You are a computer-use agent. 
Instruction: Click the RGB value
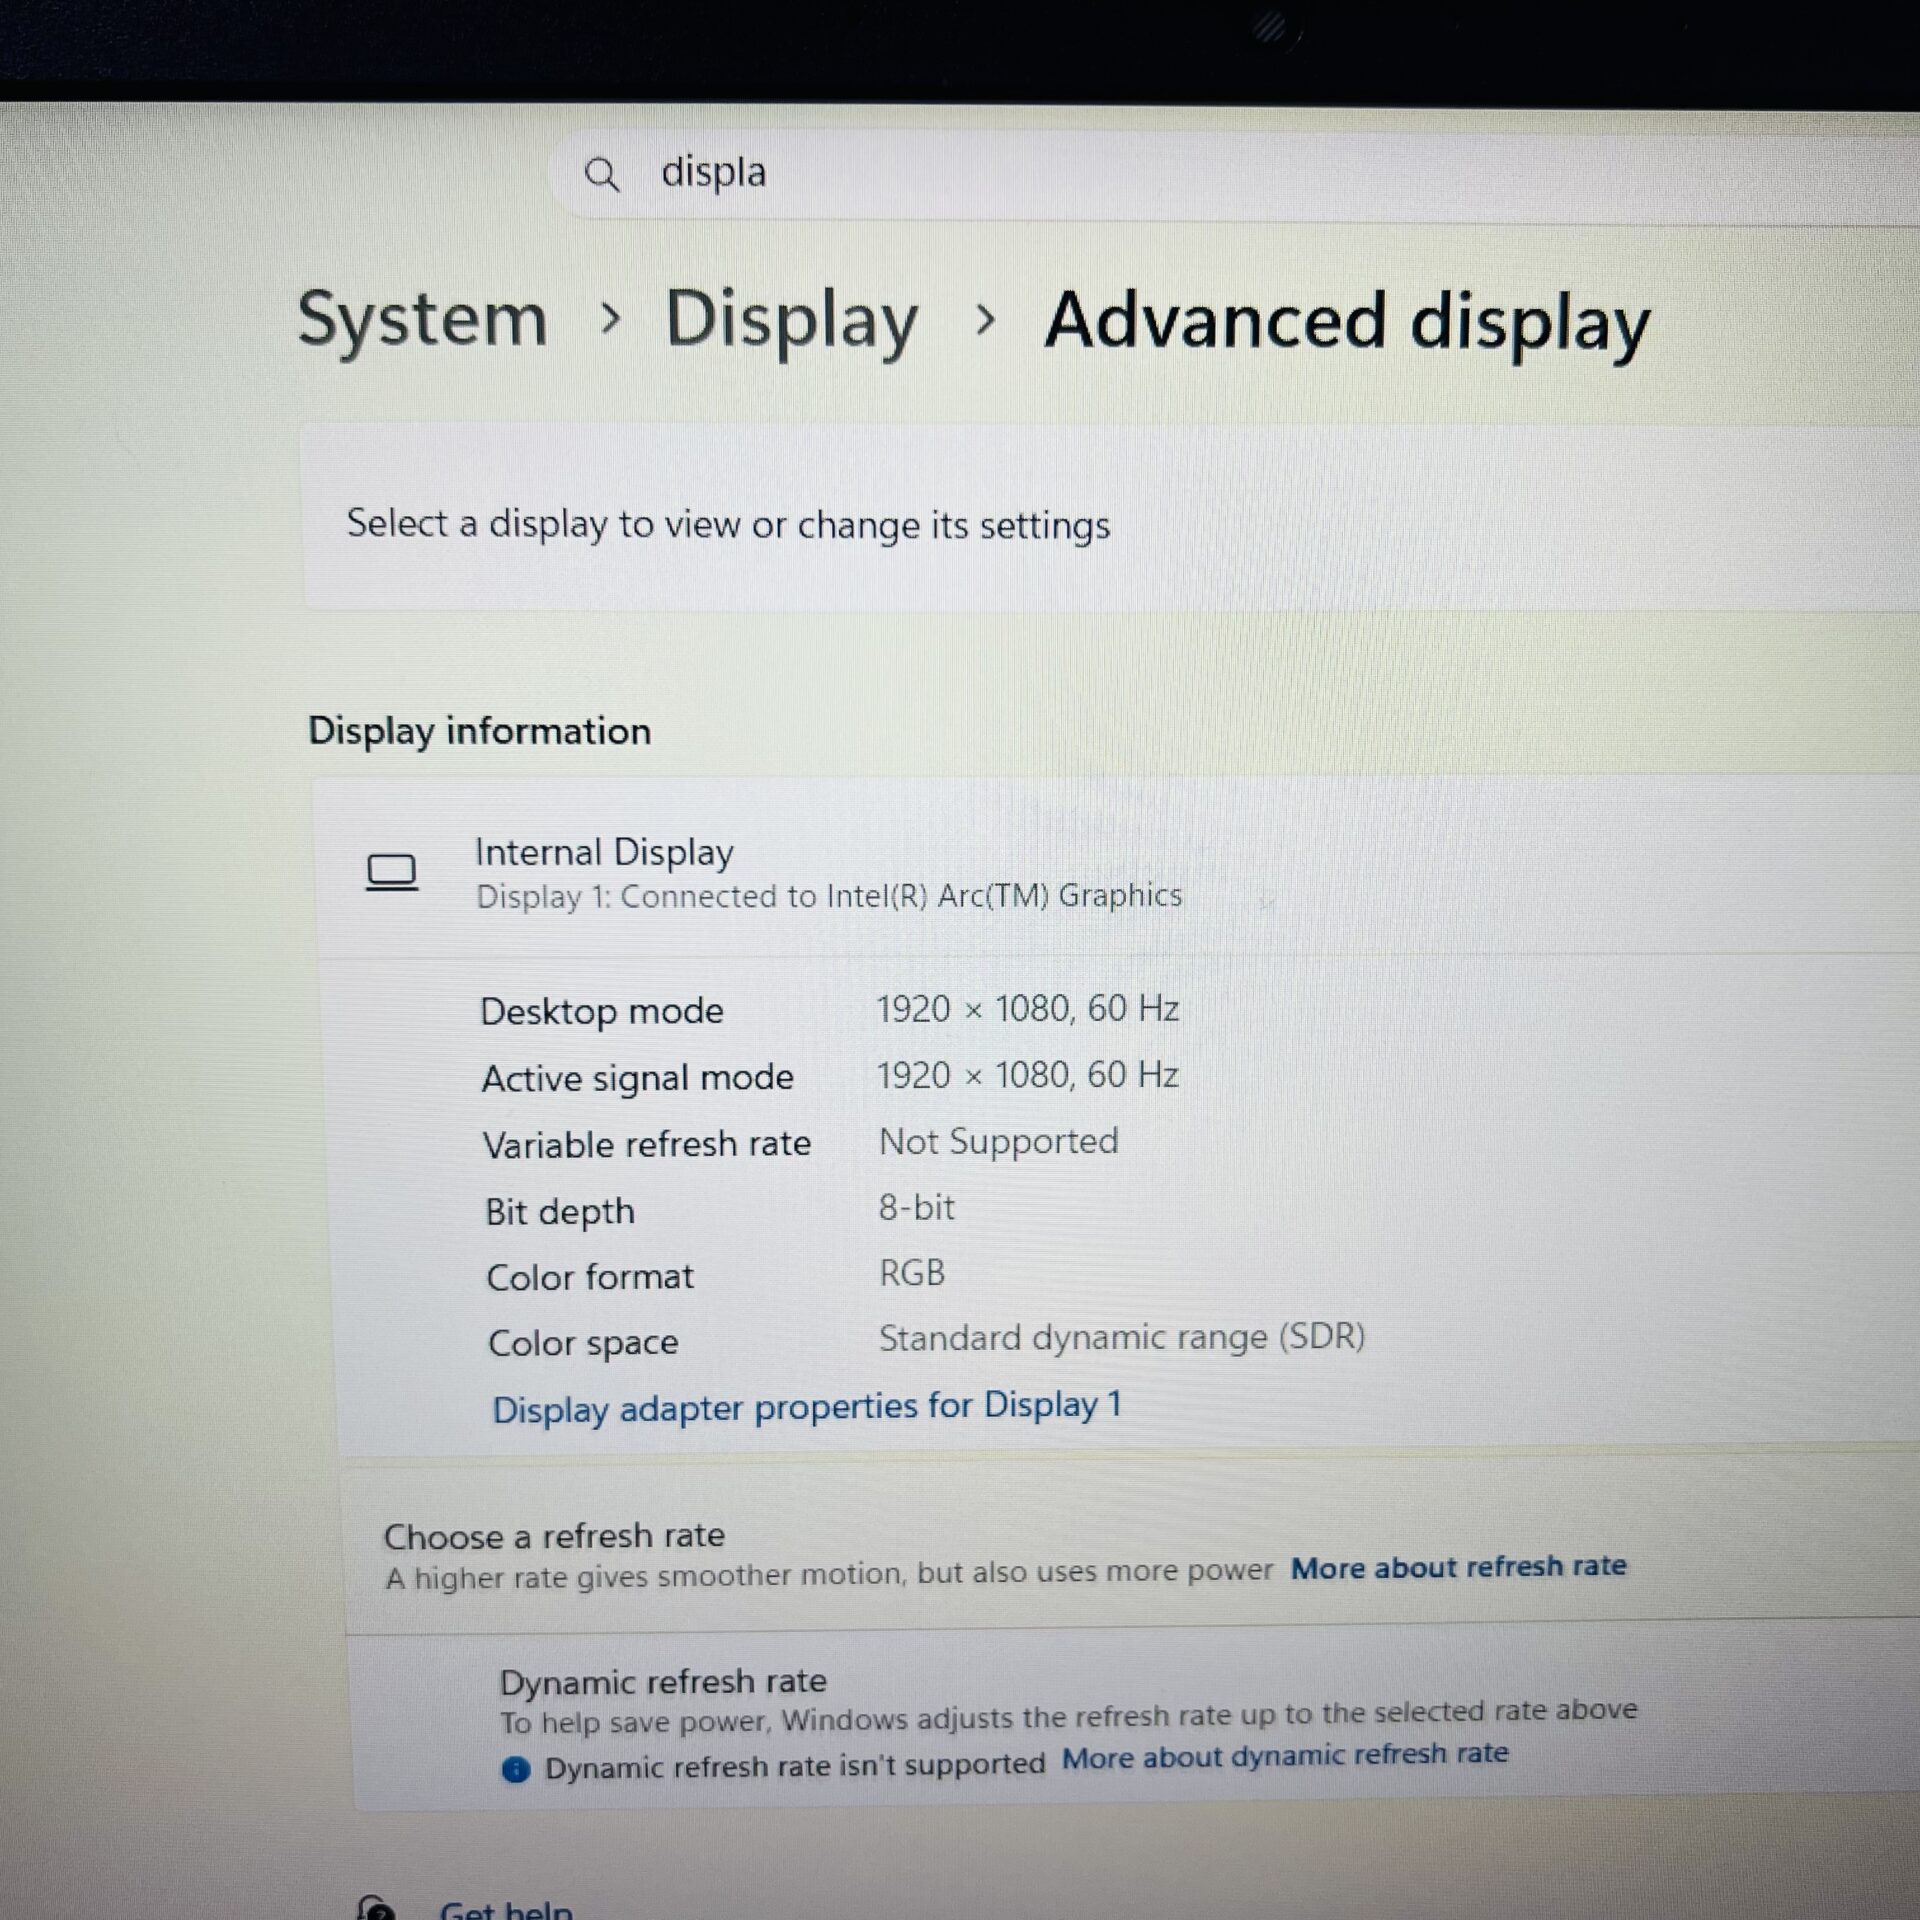[912, 1273]
